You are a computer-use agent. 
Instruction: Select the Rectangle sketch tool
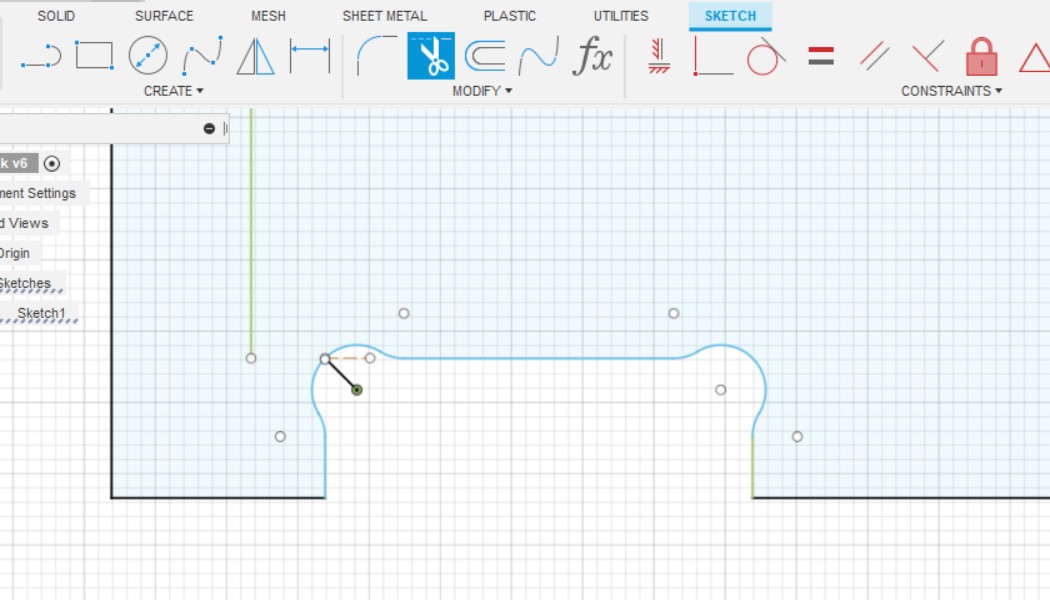point(94,56)
